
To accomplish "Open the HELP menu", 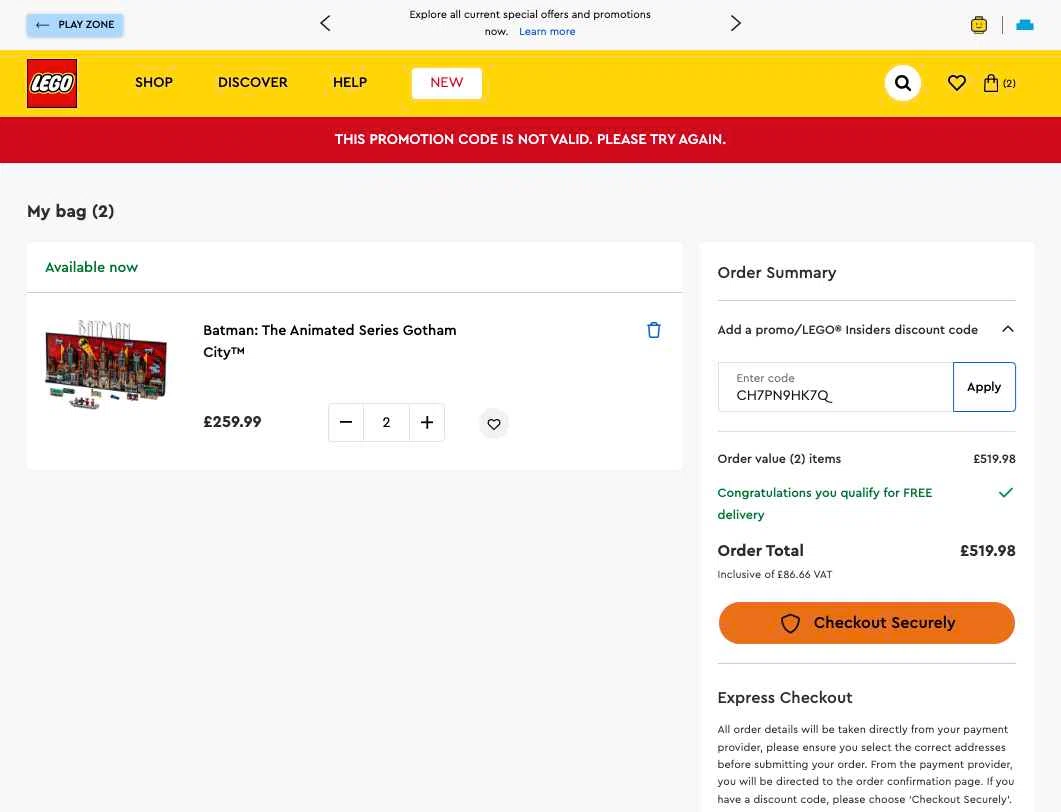I will pos(350,83).
